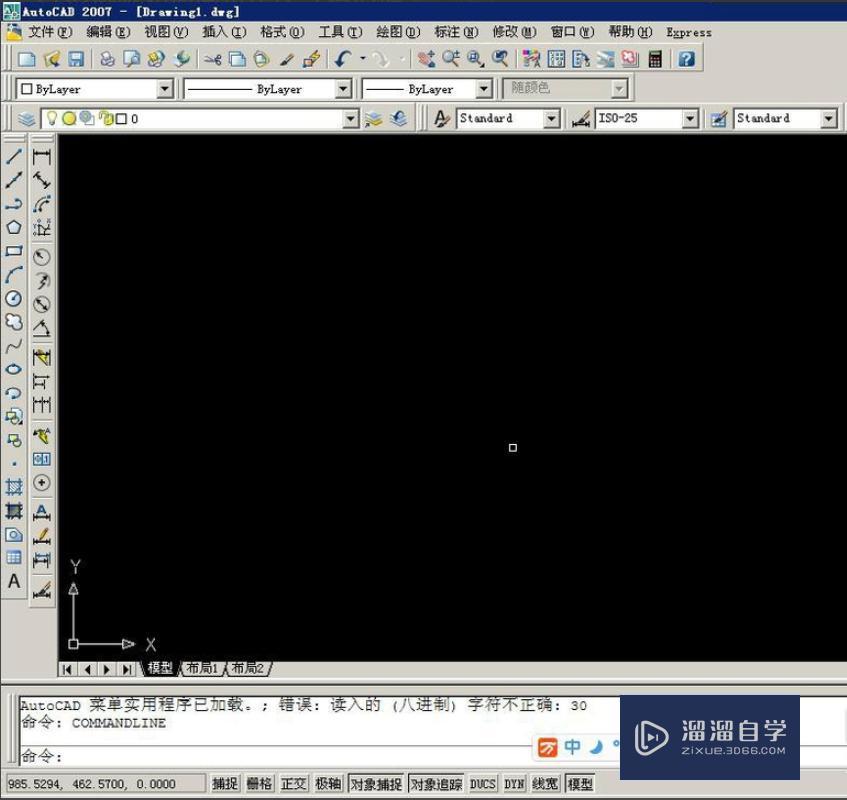Toggle 极轴 (Polar) tracking

[x=328, y=783]
